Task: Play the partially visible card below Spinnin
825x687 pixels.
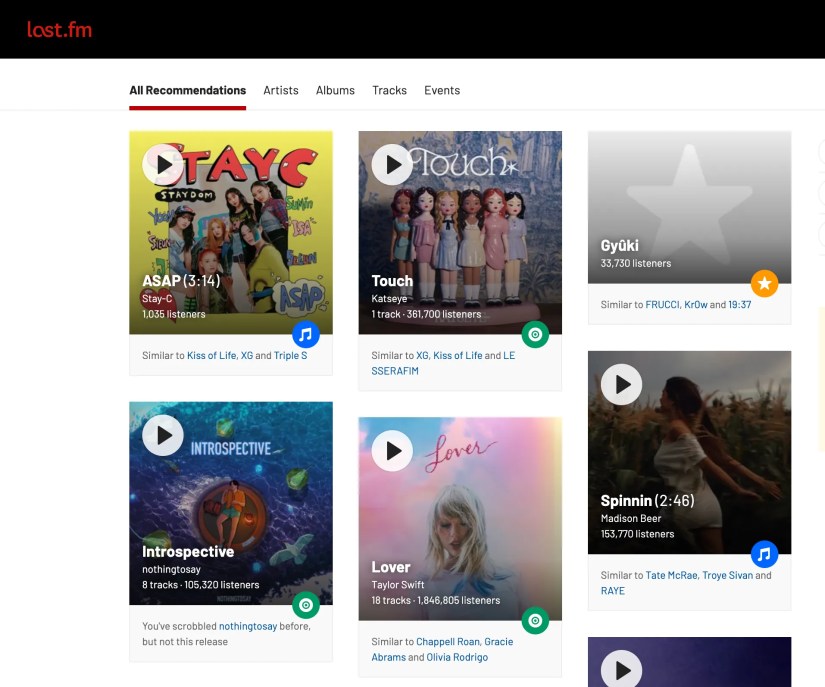Action: 621,670
